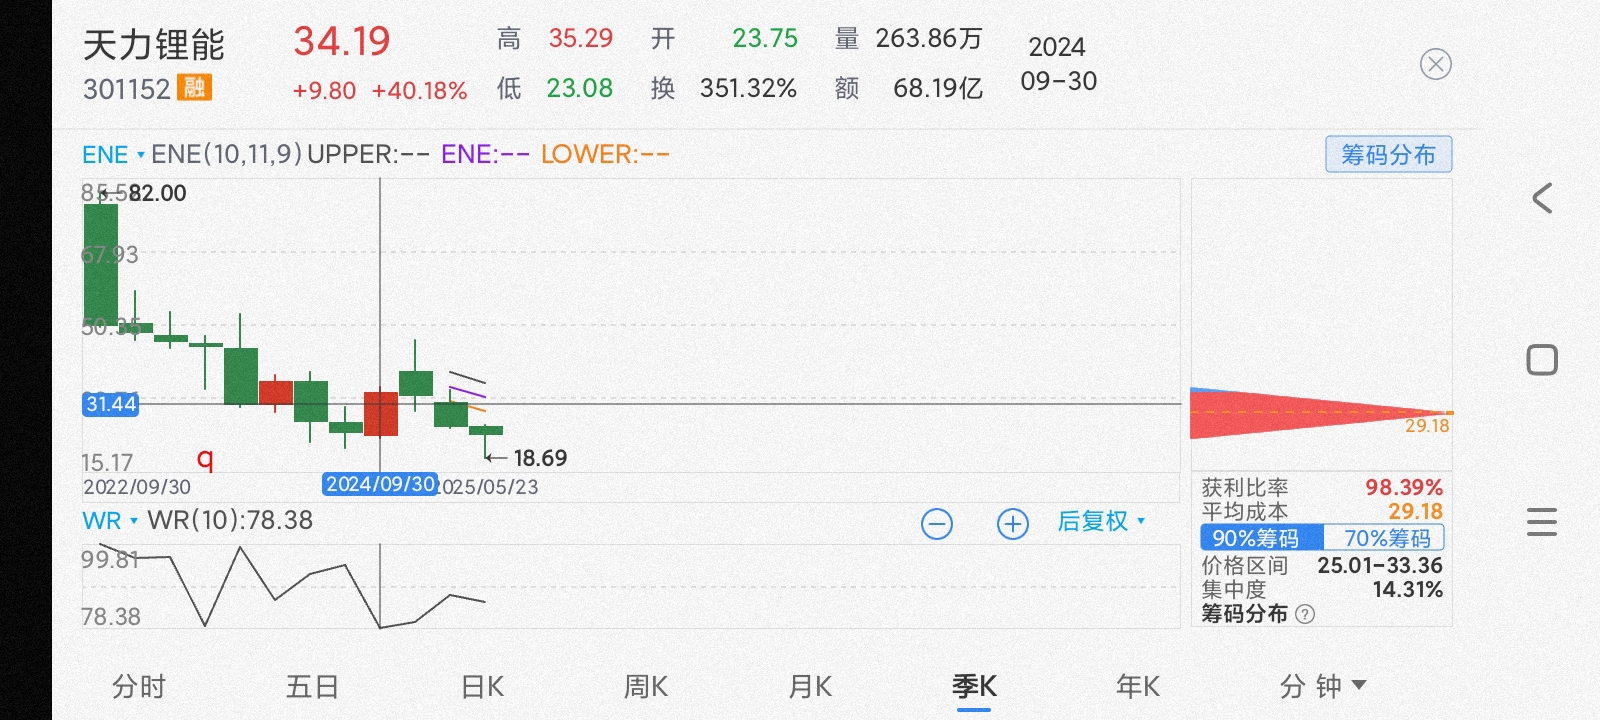Tap turnover rate 351.32%

[748, 89]
